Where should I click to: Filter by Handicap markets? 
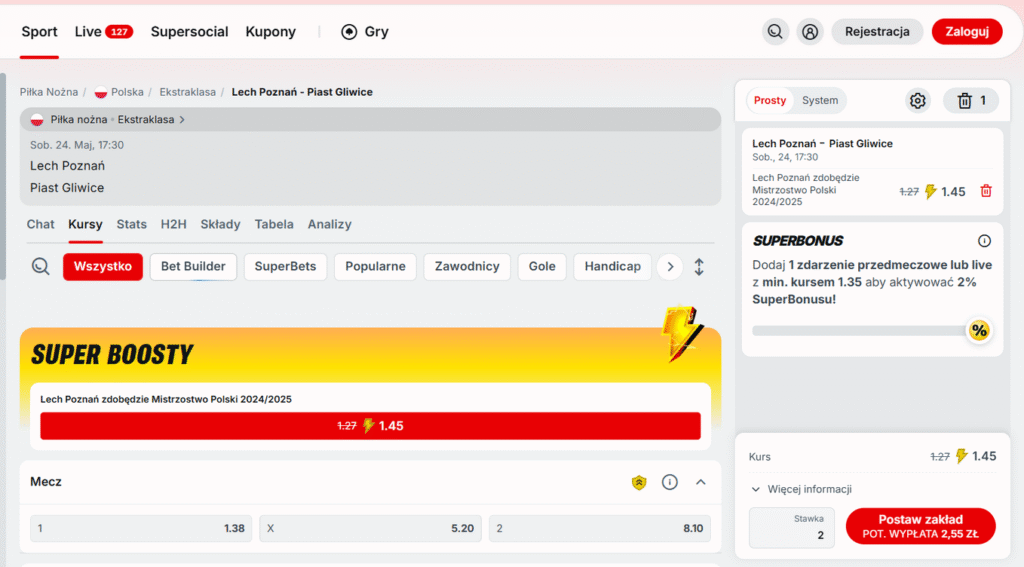click(x=613, y=267)
